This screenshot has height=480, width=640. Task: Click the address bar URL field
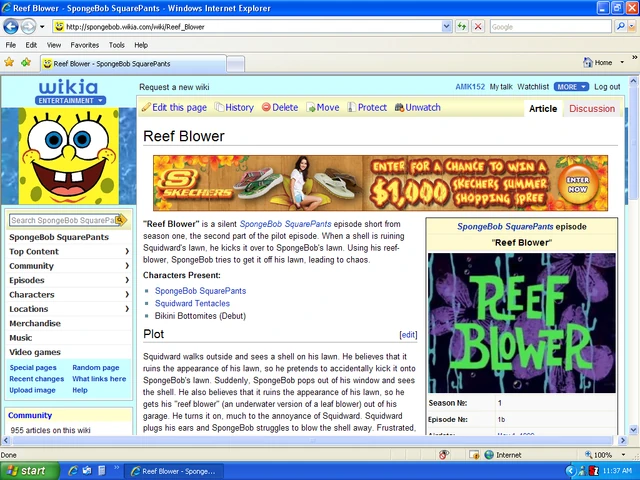(252, 27)
